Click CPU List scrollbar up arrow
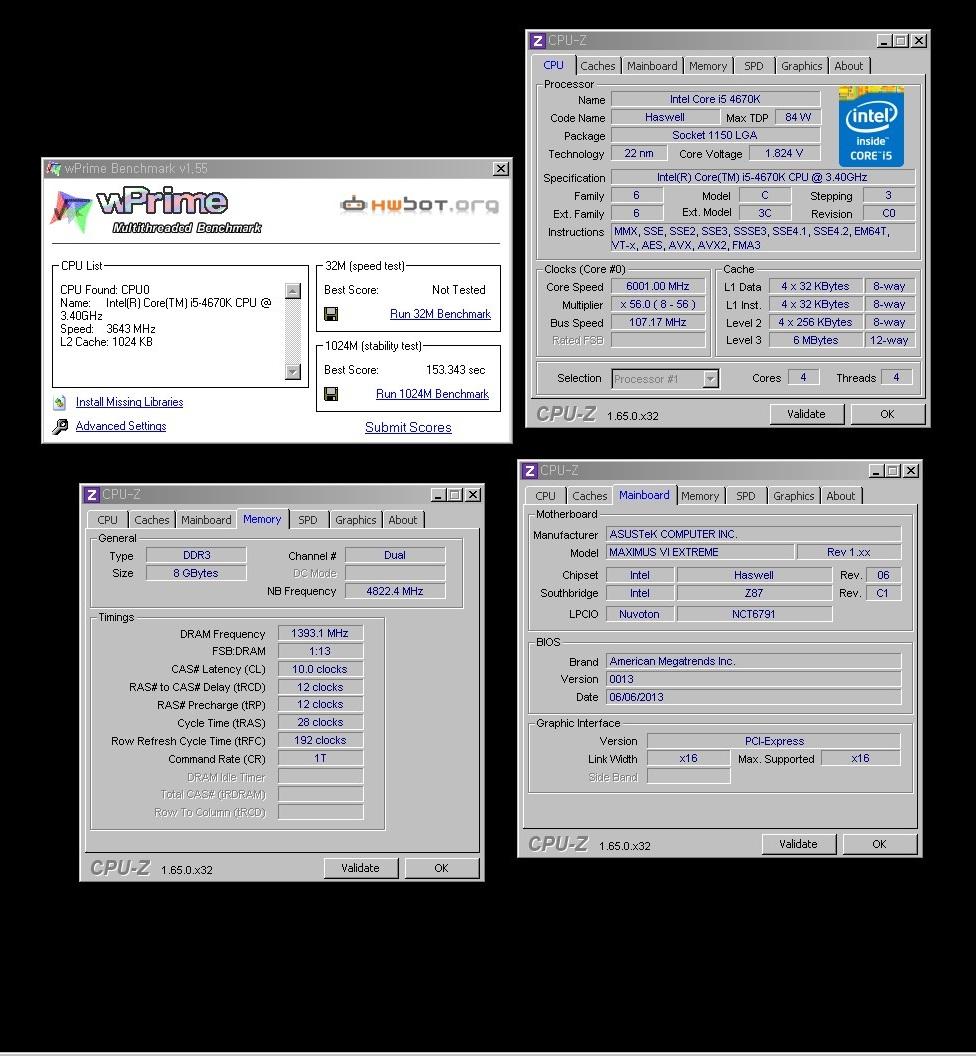This screenshot has height=1056, width=976. click(293, 290)
